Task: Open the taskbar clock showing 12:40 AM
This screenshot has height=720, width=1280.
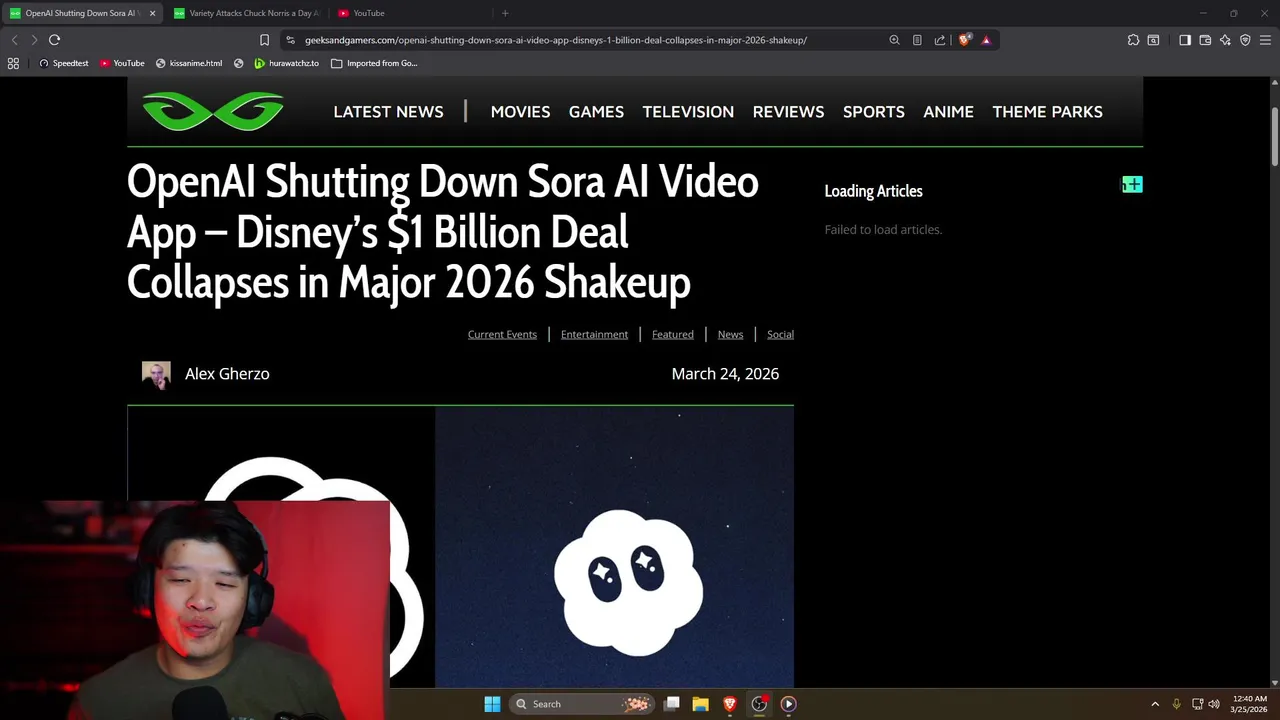Action: point(1249,704)
